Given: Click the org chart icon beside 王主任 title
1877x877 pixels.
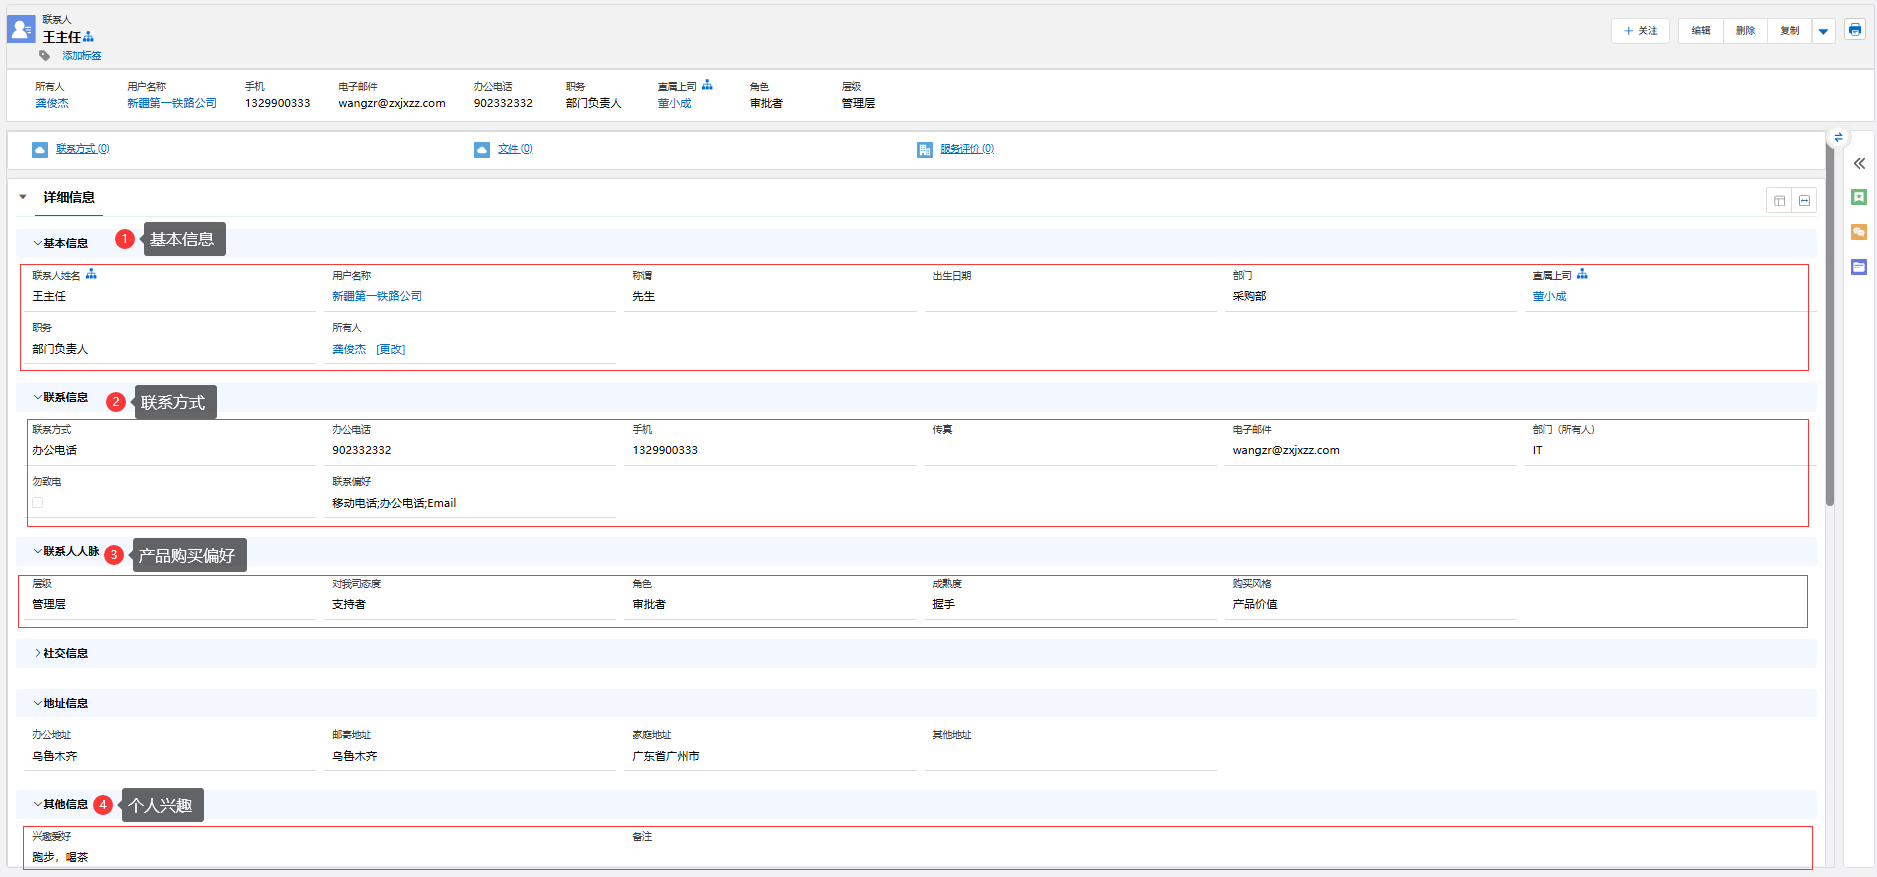Looking at the screenshot, I should [x=89, y=37].
